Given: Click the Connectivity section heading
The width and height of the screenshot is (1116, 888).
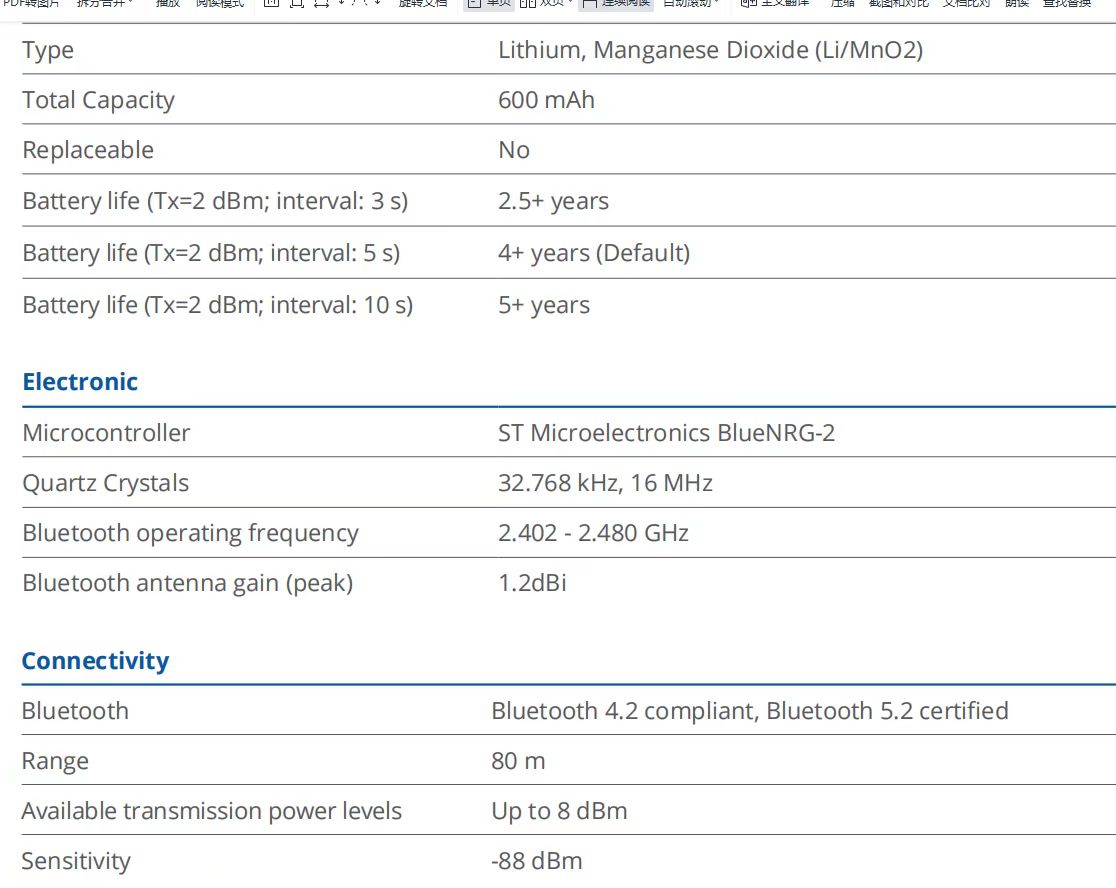Looking at the screenshot, I should click(95, 661).
